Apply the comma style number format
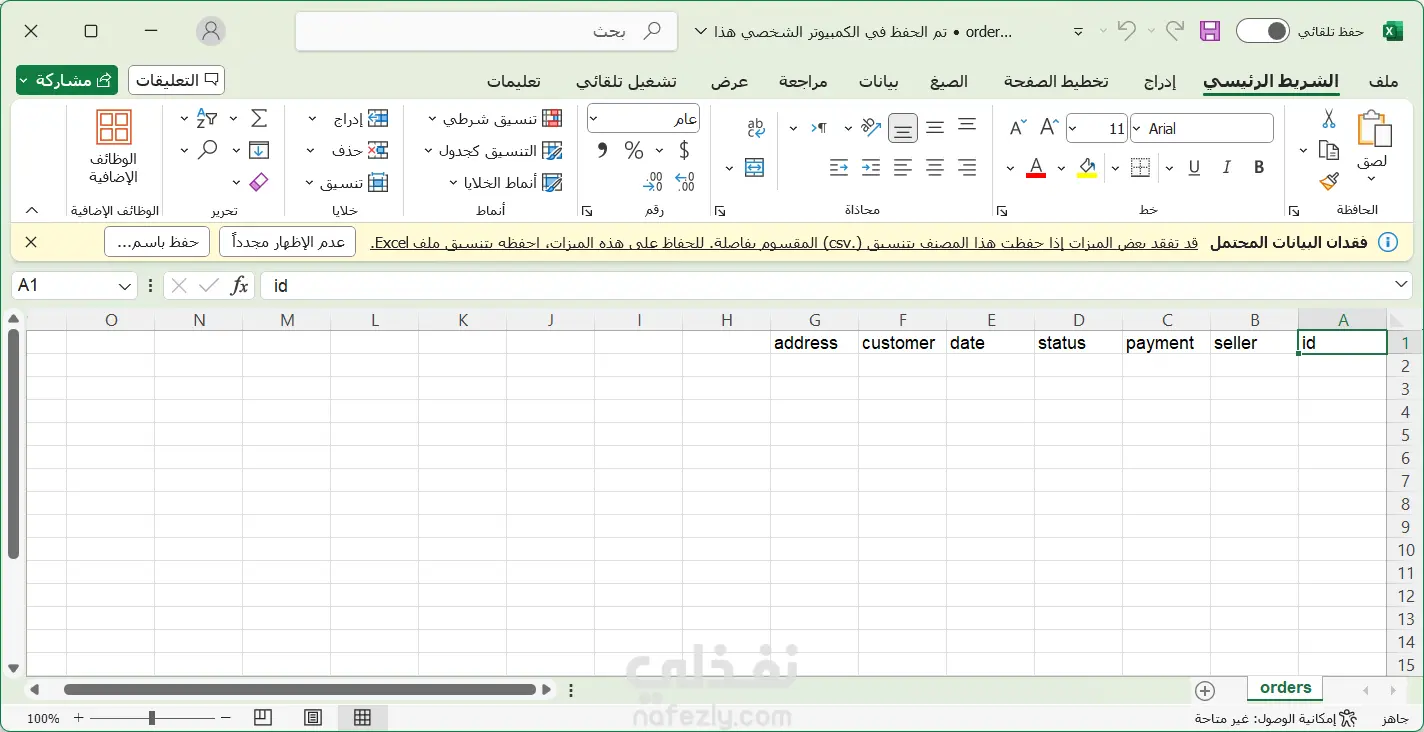This screenshot has width=1424, height=732. click(602, 151)
